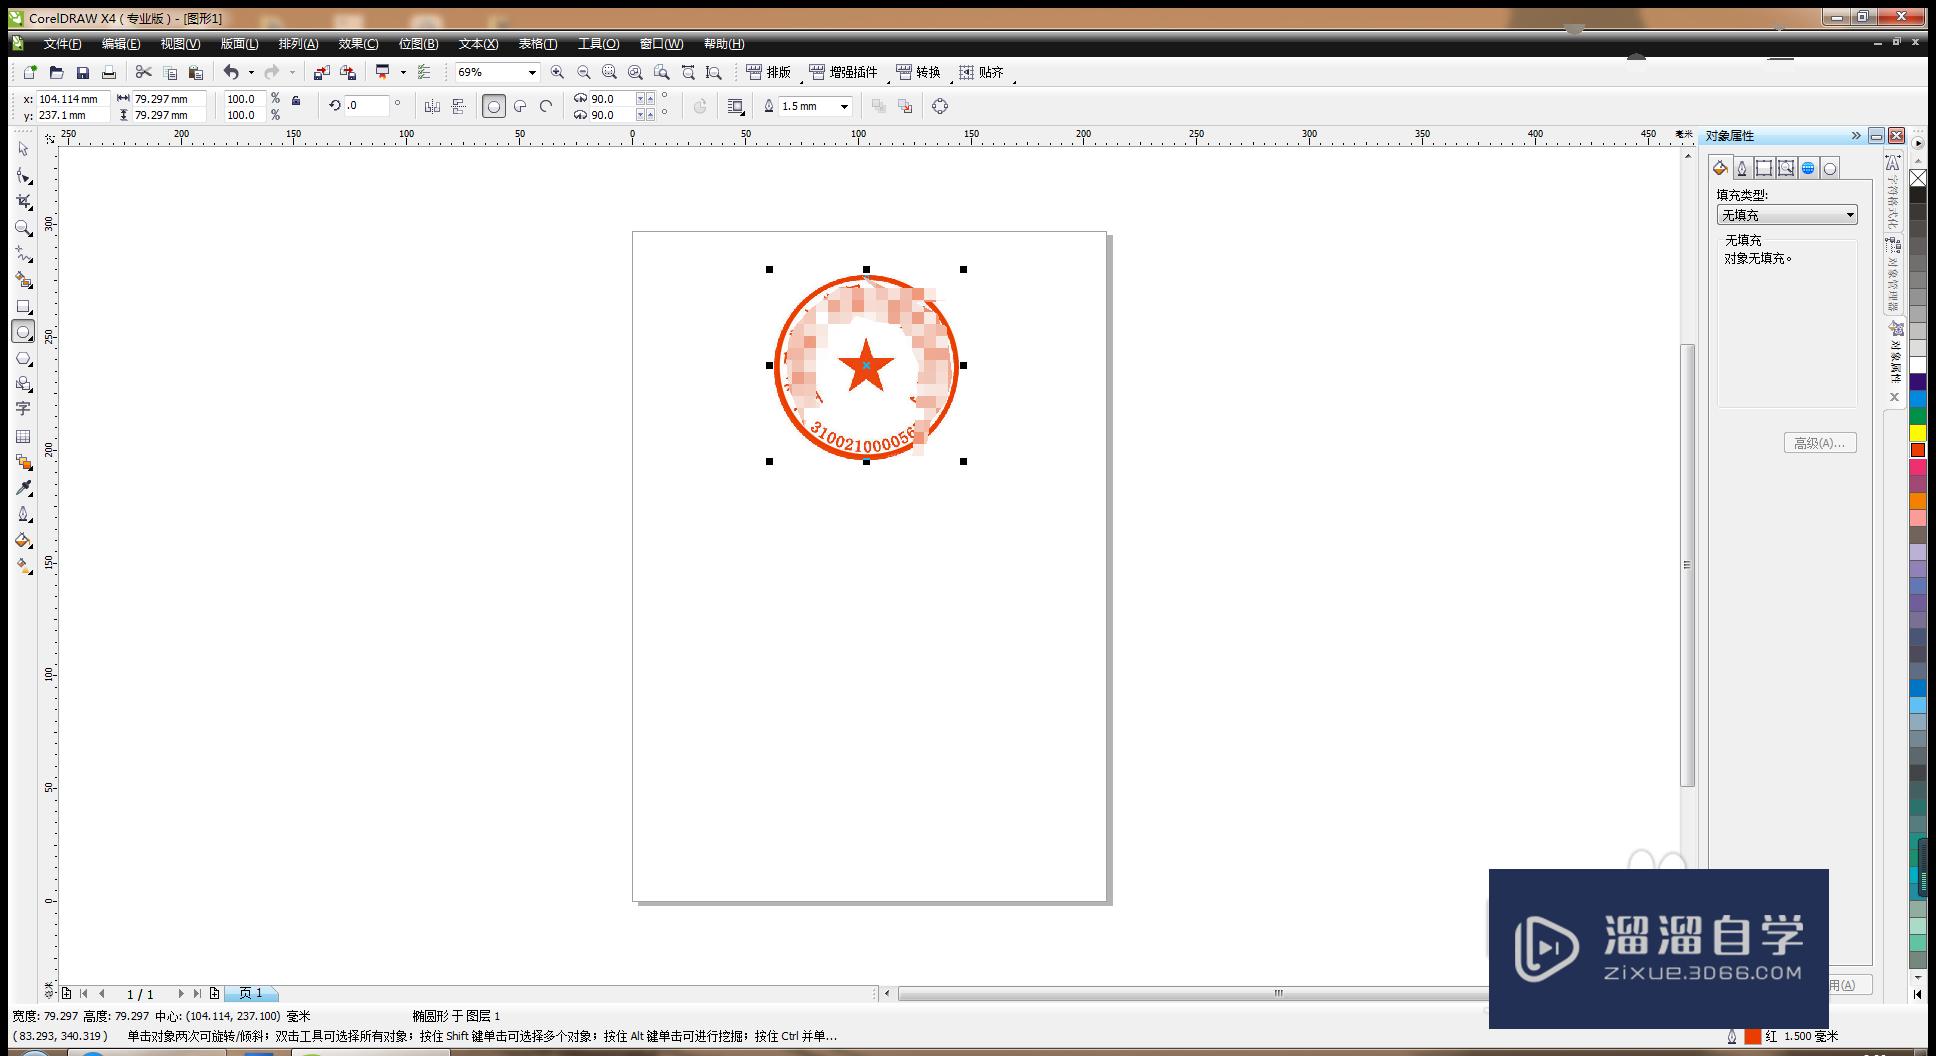Select the Pick (arrow) tool

click(23, 149)
